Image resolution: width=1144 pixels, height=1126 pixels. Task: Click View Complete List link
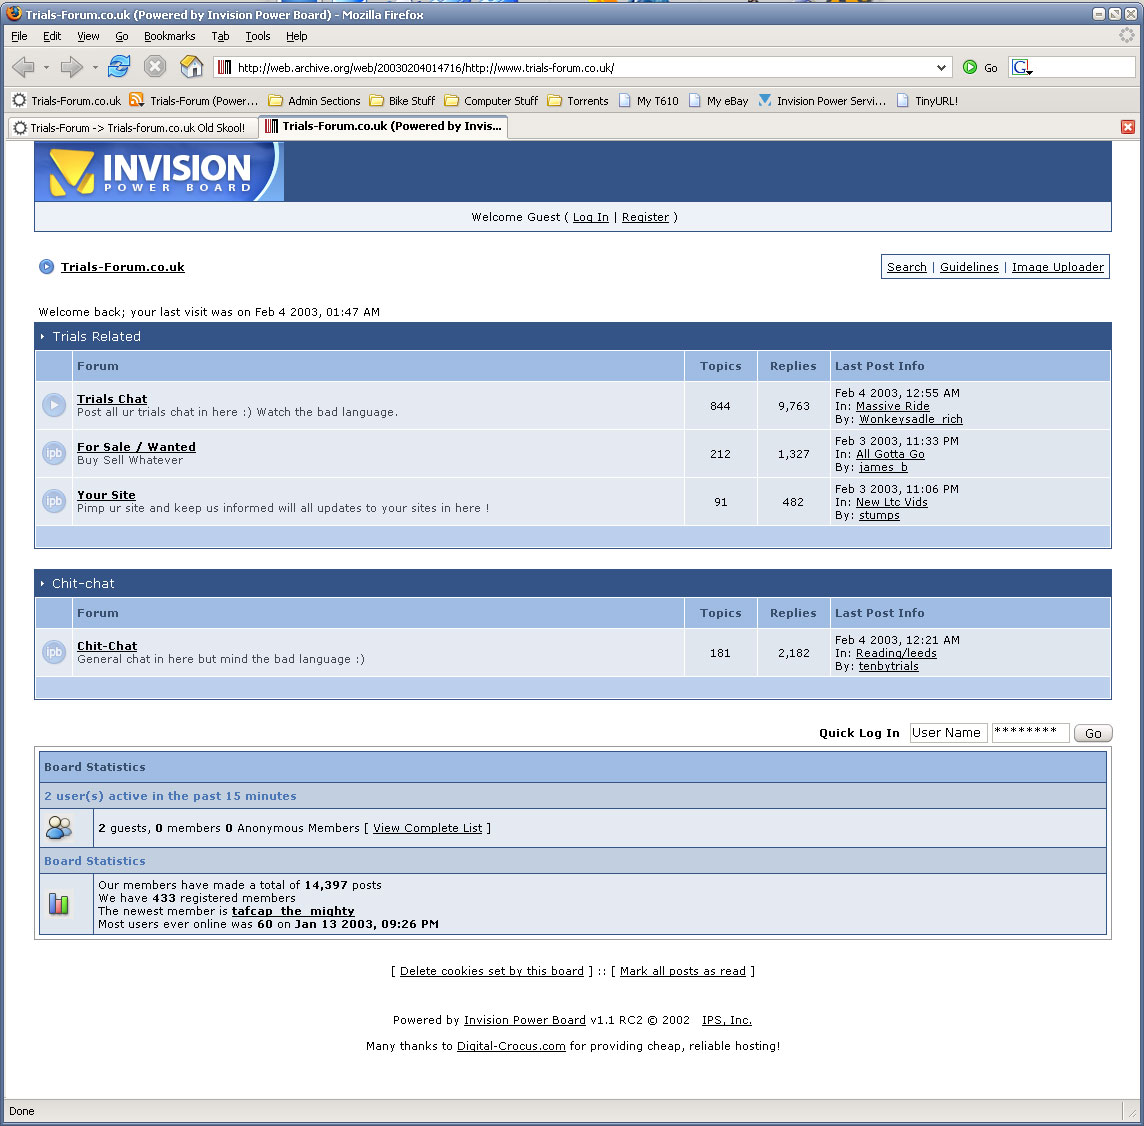(428, 828)
